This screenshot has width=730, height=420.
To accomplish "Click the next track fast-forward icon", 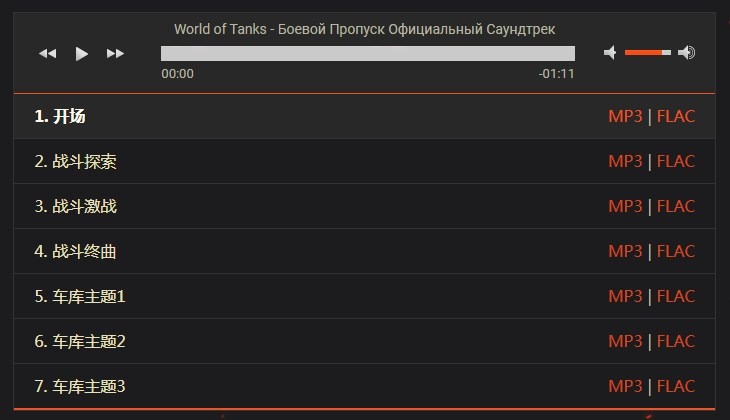I will point(115,54).
